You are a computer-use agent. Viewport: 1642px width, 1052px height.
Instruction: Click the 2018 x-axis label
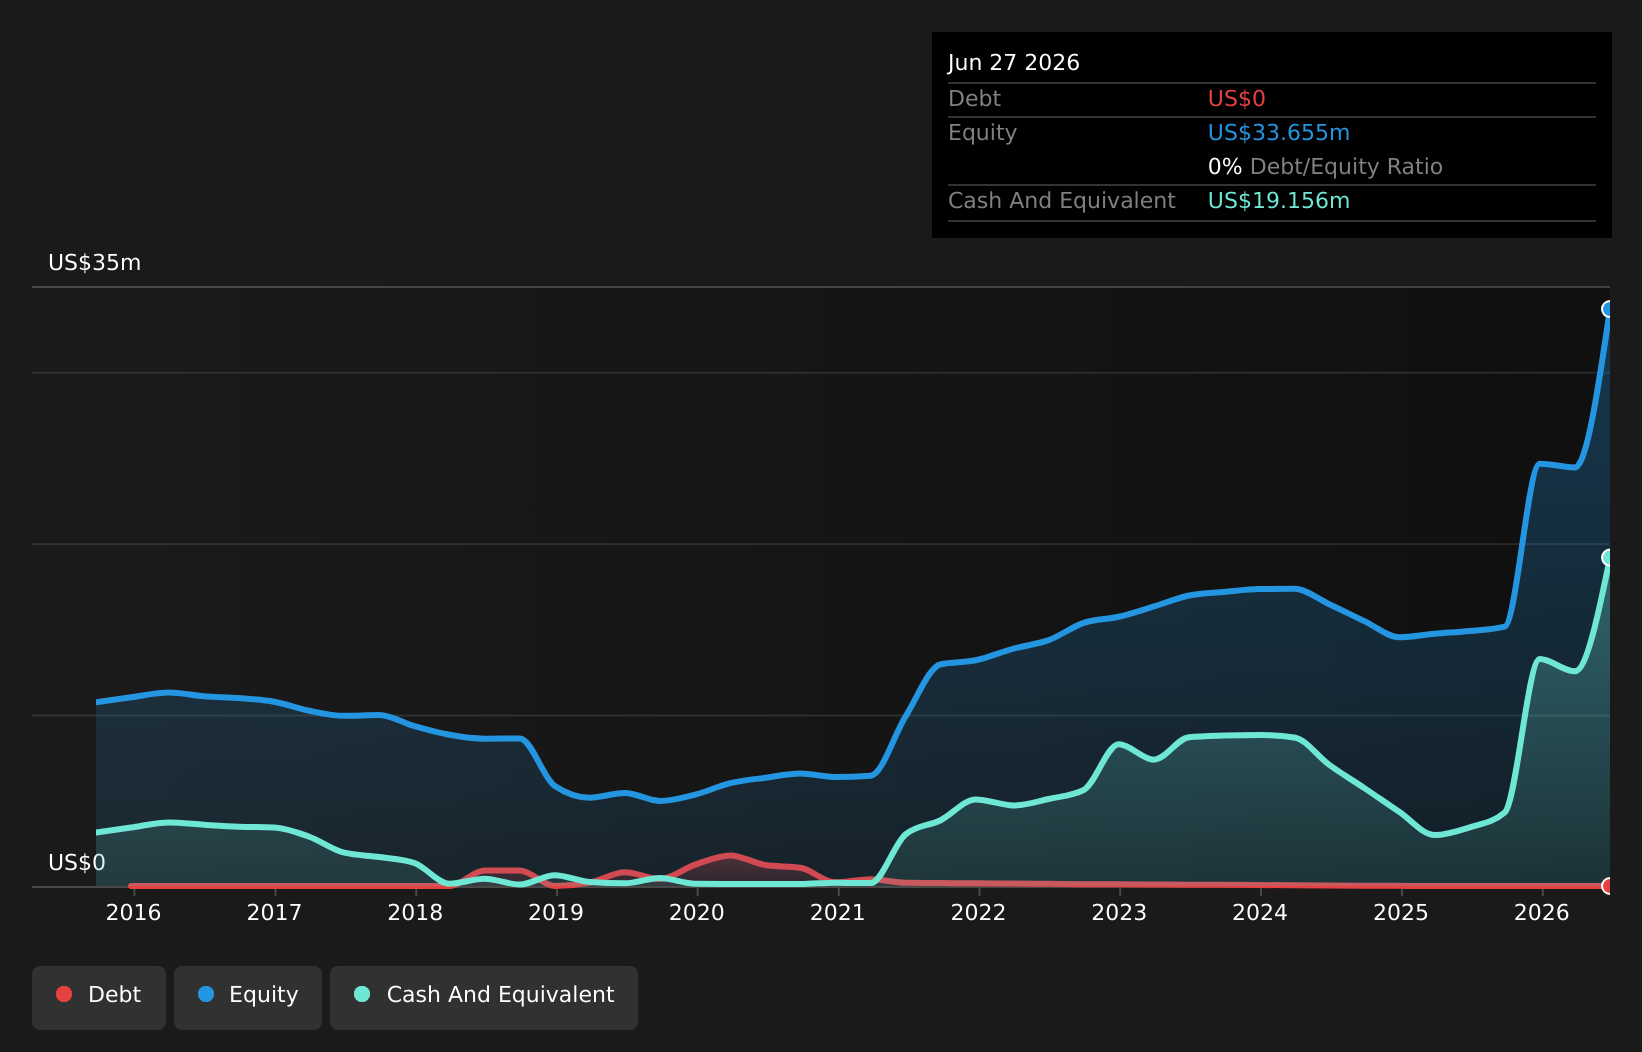pyautogui.click(x=415, y=912)
